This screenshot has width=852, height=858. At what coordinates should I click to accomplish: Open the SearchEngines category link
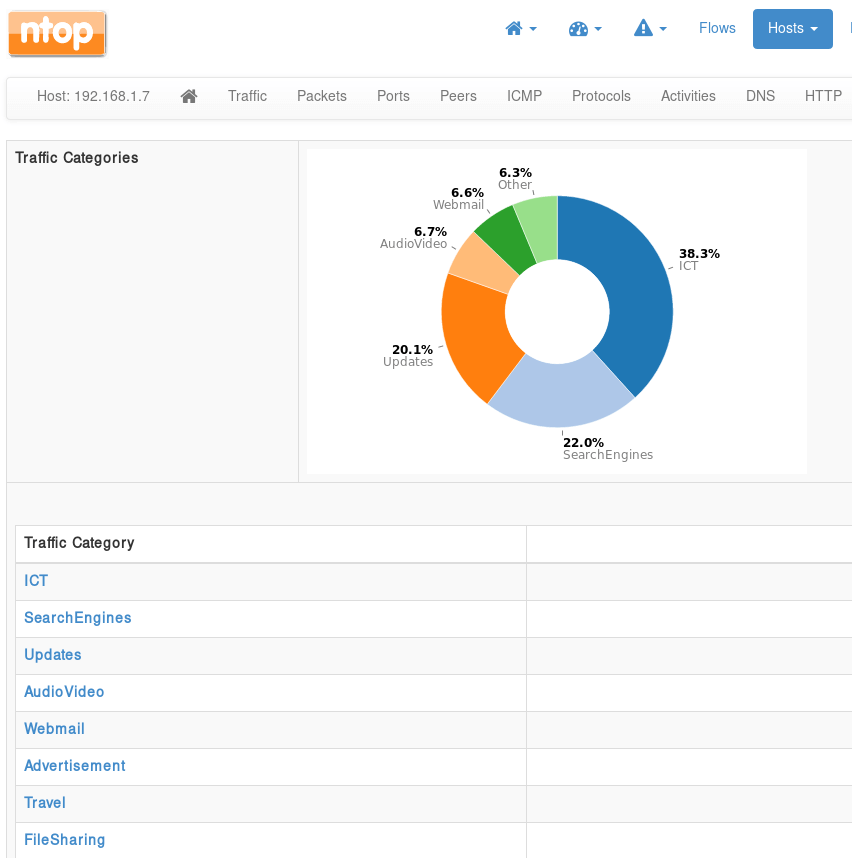[x=78, y=618]
